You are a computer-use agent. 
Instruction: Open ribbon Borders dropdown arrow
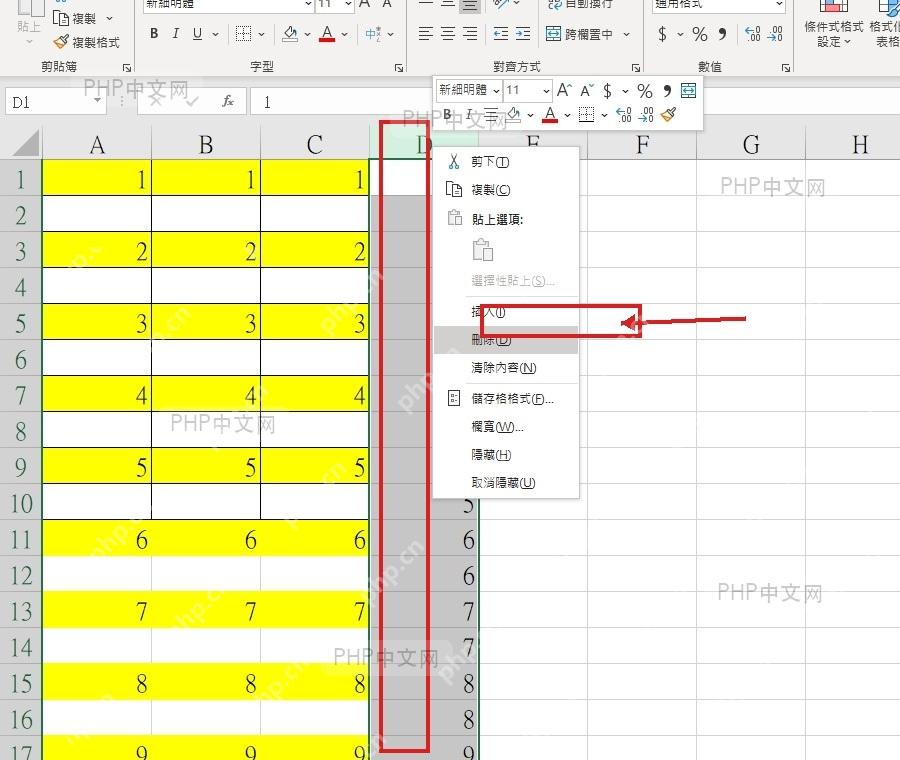coord(261,34)
